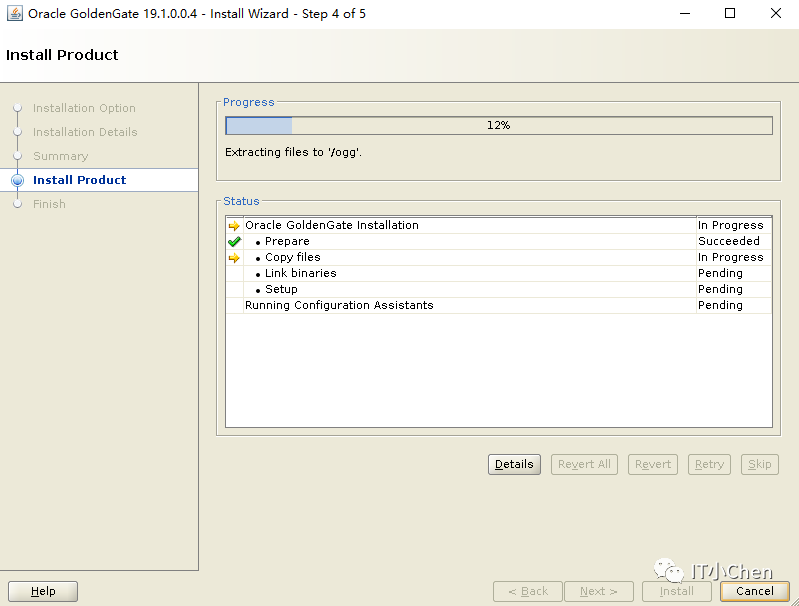Click the In Progress status of GoldenGate Installation
Viewport: 799px width, 606px height.
point(731,225)
